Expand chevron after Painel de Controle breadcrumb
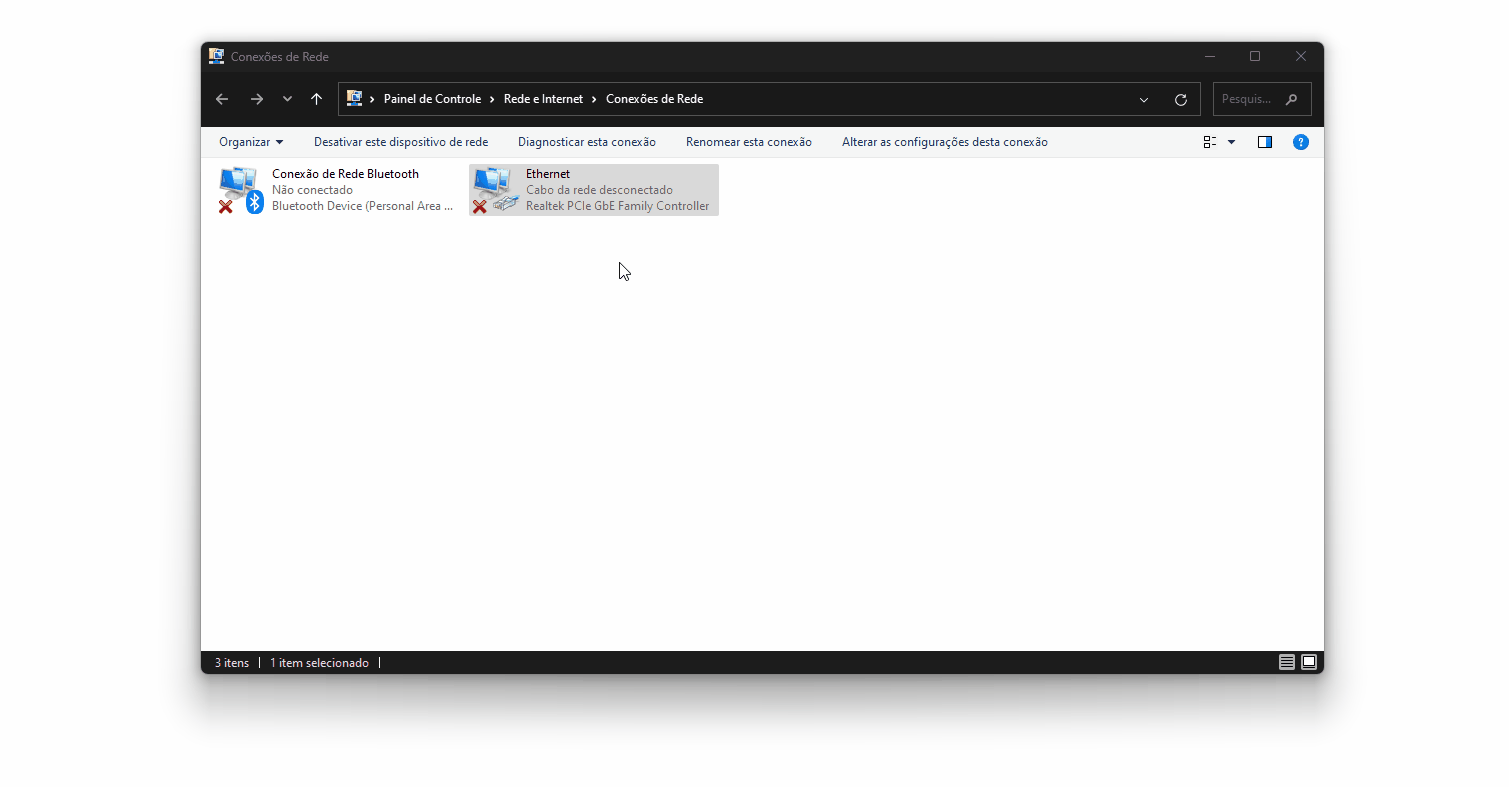 click(x=493, y=99)
